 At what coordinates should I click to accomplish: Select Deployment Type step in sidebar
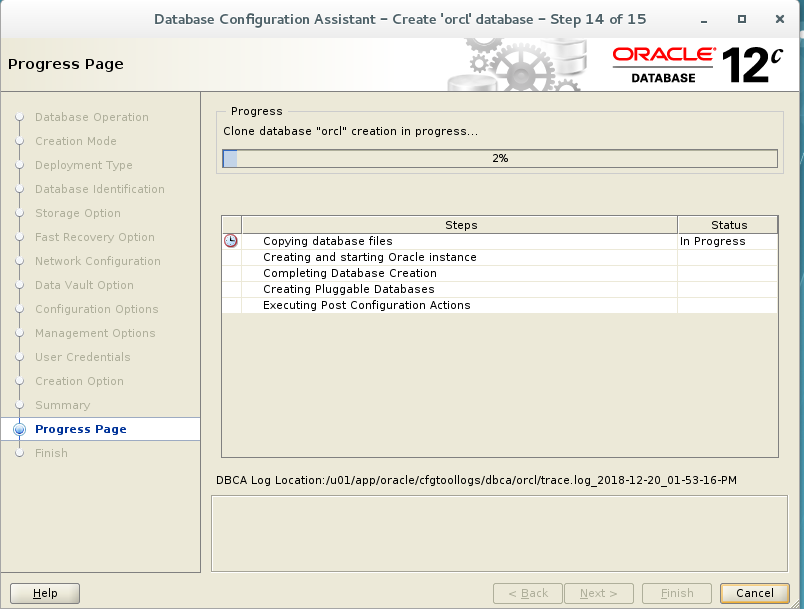click(84, 165)
